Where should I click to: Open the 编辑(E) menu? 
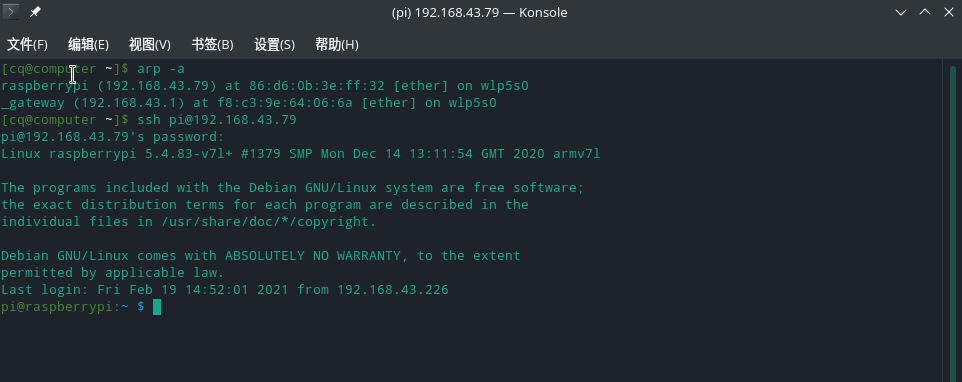88,44
